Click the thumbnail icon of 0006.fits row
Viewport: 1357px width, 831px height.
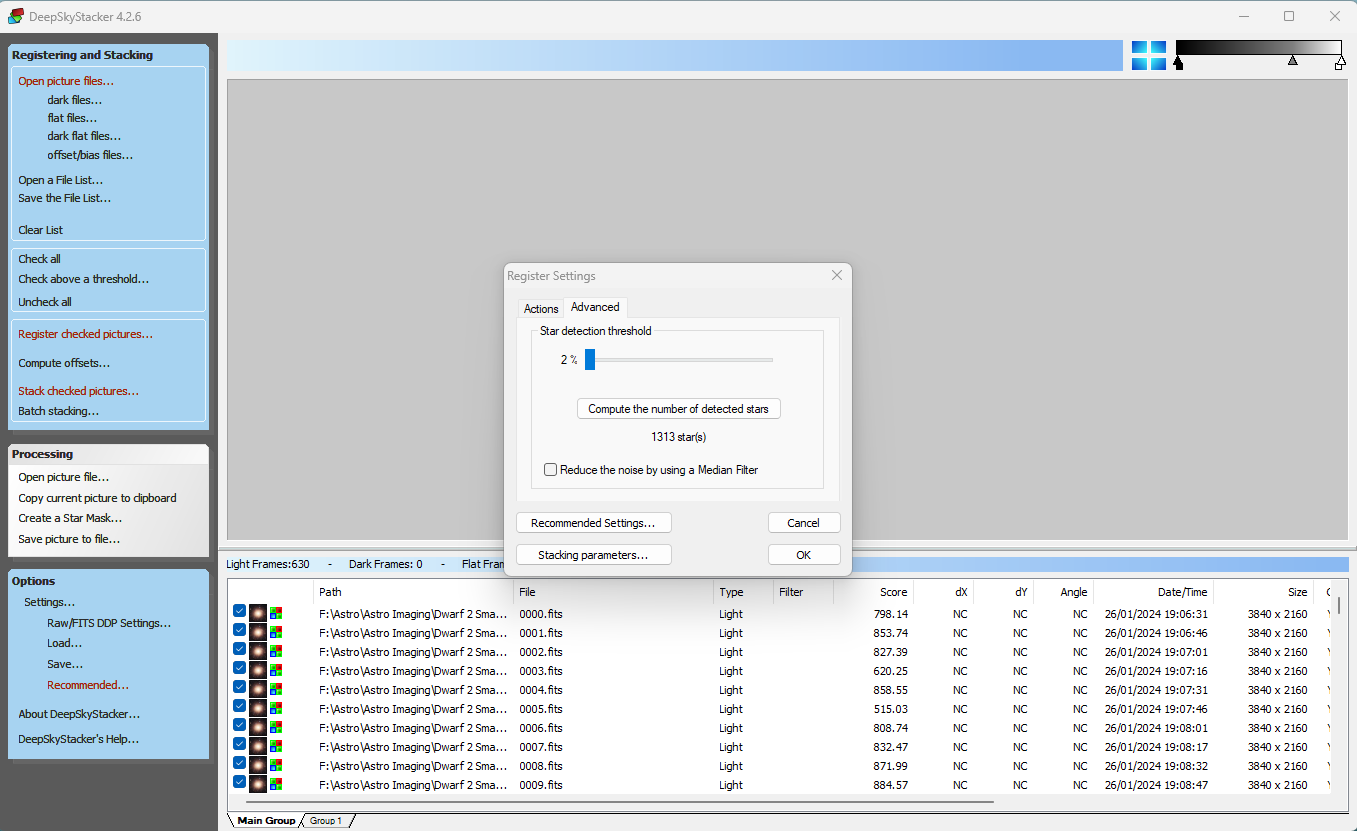pos(258,727)
